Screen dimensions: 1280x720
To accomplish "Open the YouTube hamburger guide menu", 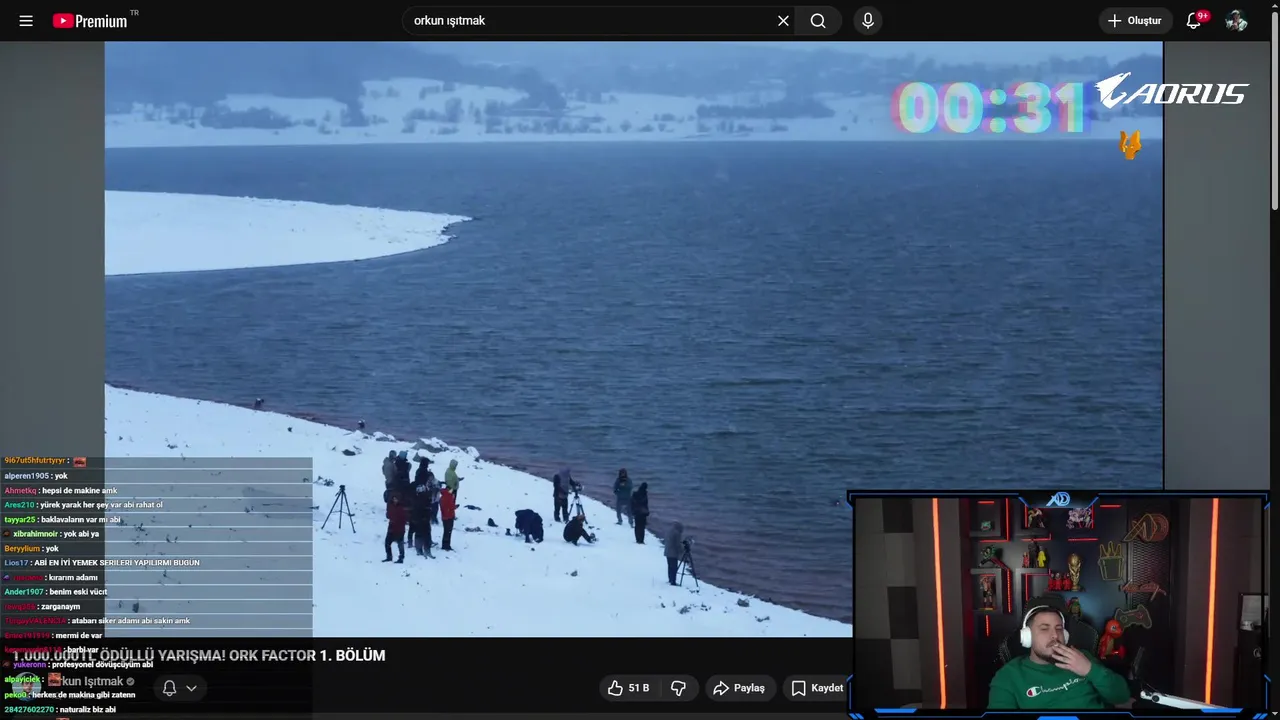I will (26, 21).
